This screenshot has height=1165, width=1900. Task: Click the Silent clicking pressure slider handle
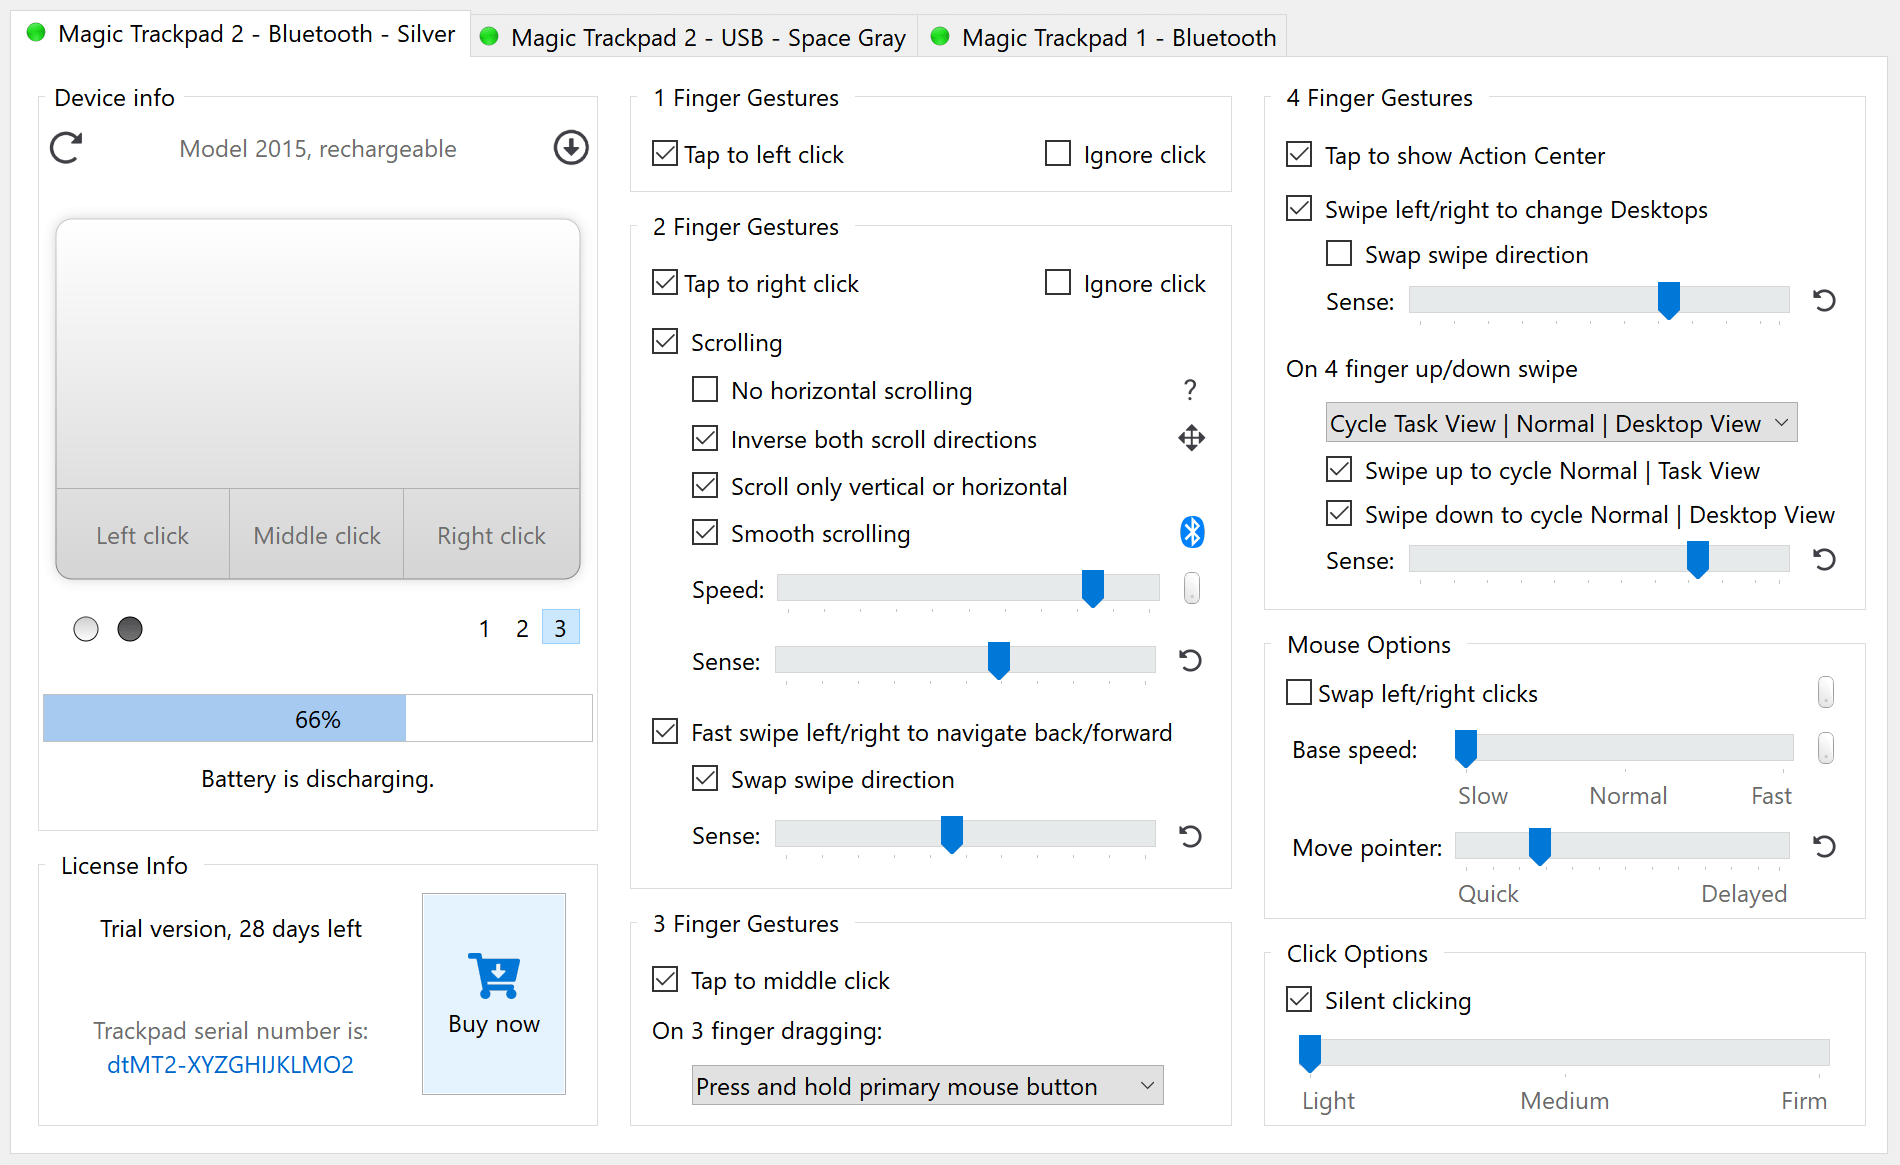(x=1309, y=1053)
